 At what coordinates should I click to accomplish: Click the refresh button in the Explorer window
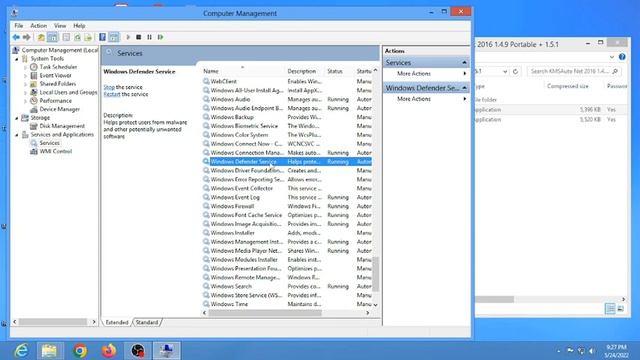[516, 71]
